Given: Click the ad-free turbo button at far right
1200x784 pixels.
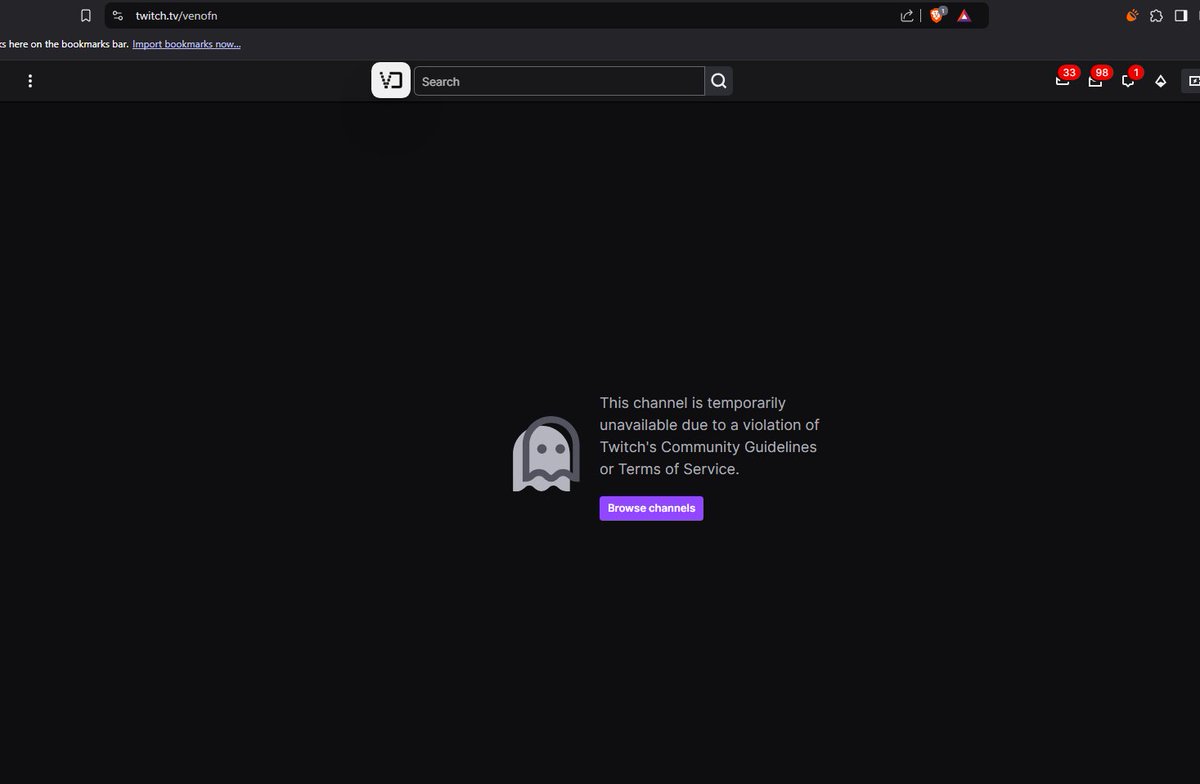Looking at the screenshot, I should [x=1191, y=81].
